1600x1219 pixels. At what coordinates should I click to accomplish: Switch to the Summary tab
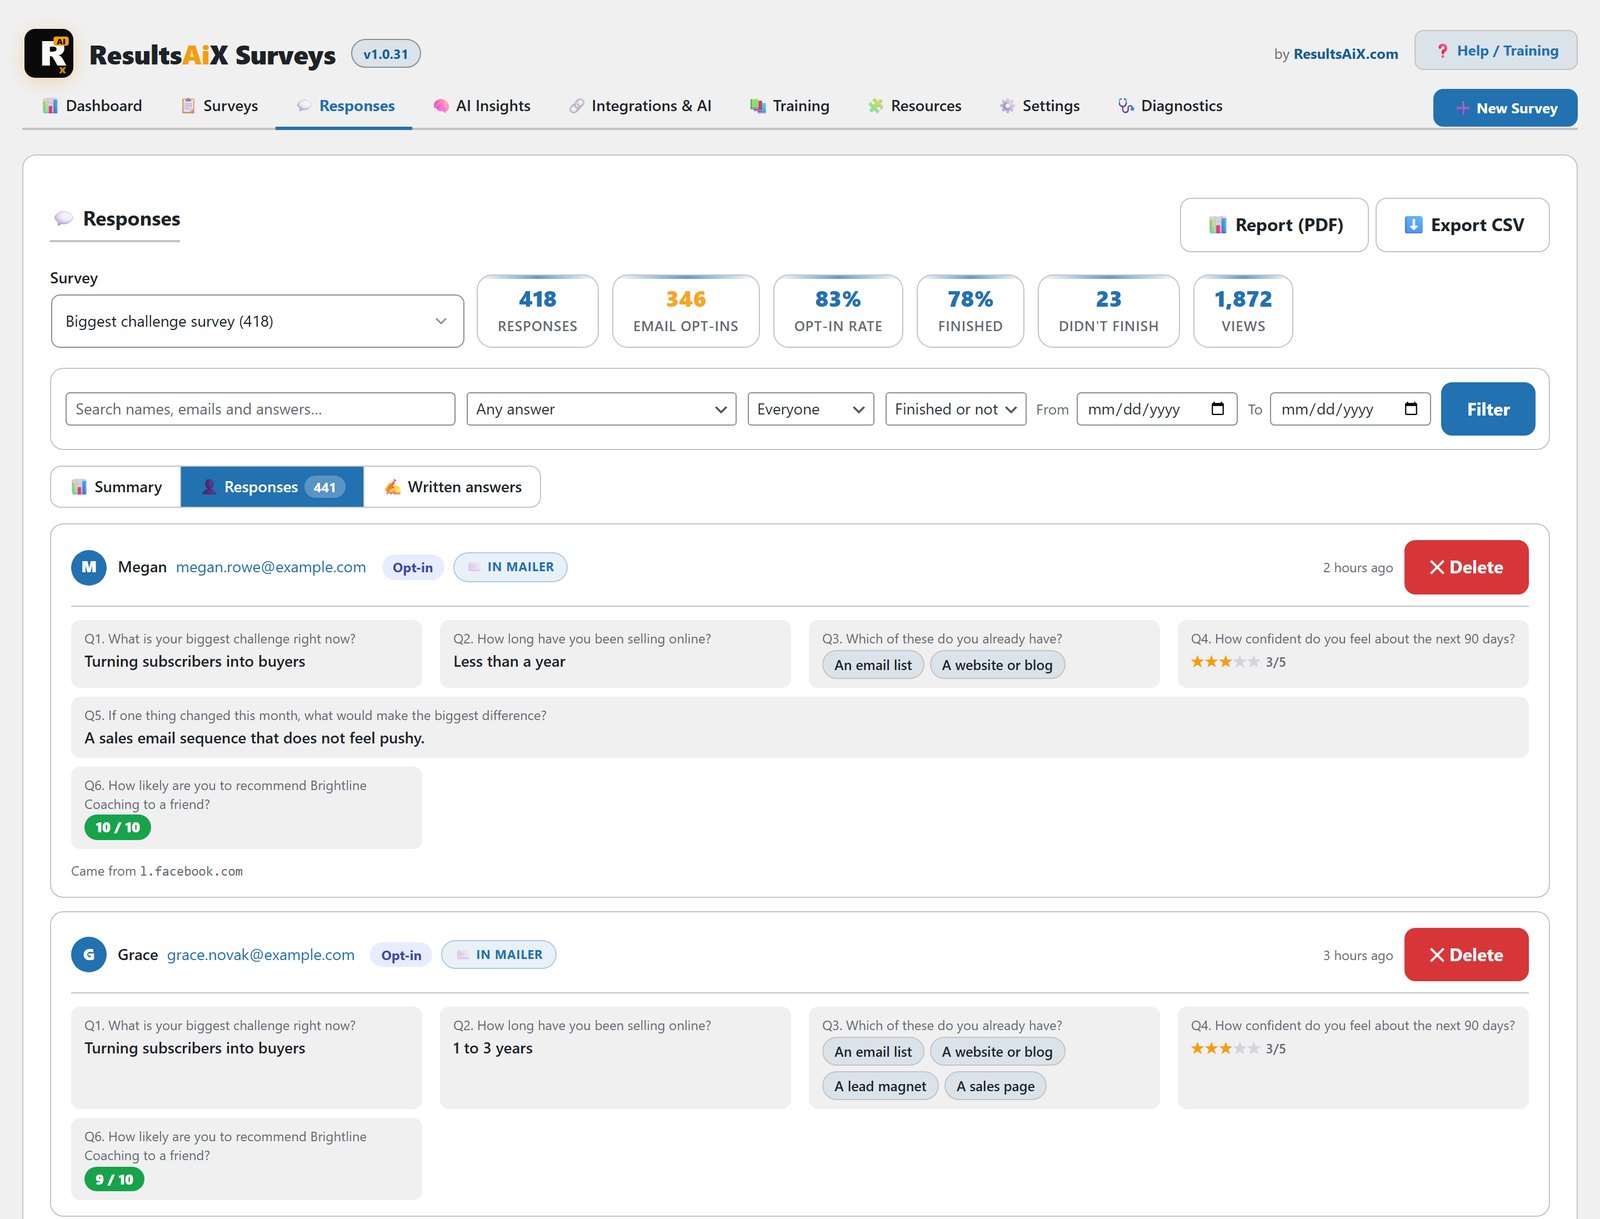(116, 487)
